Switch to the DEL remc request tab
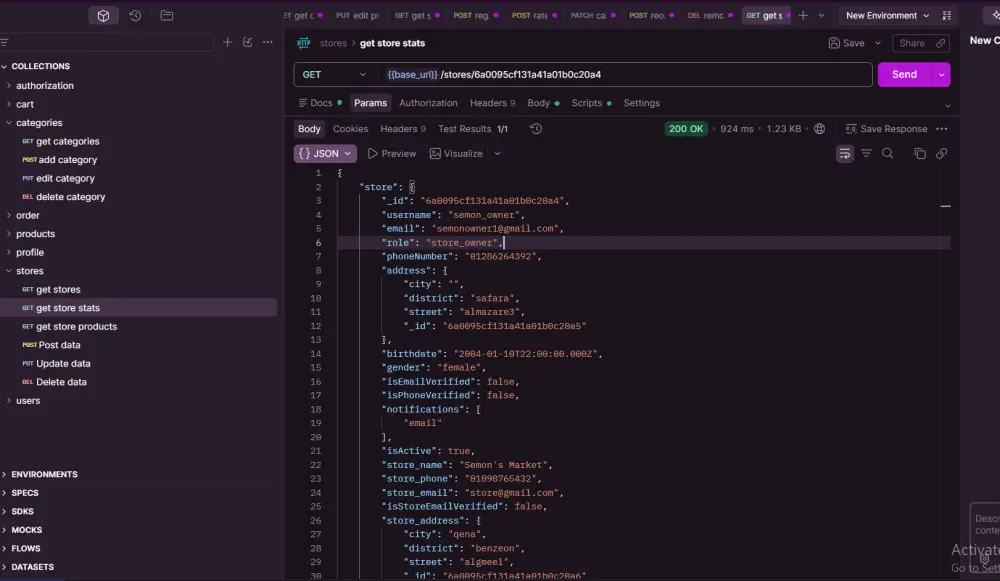 [x=710, y=16]
